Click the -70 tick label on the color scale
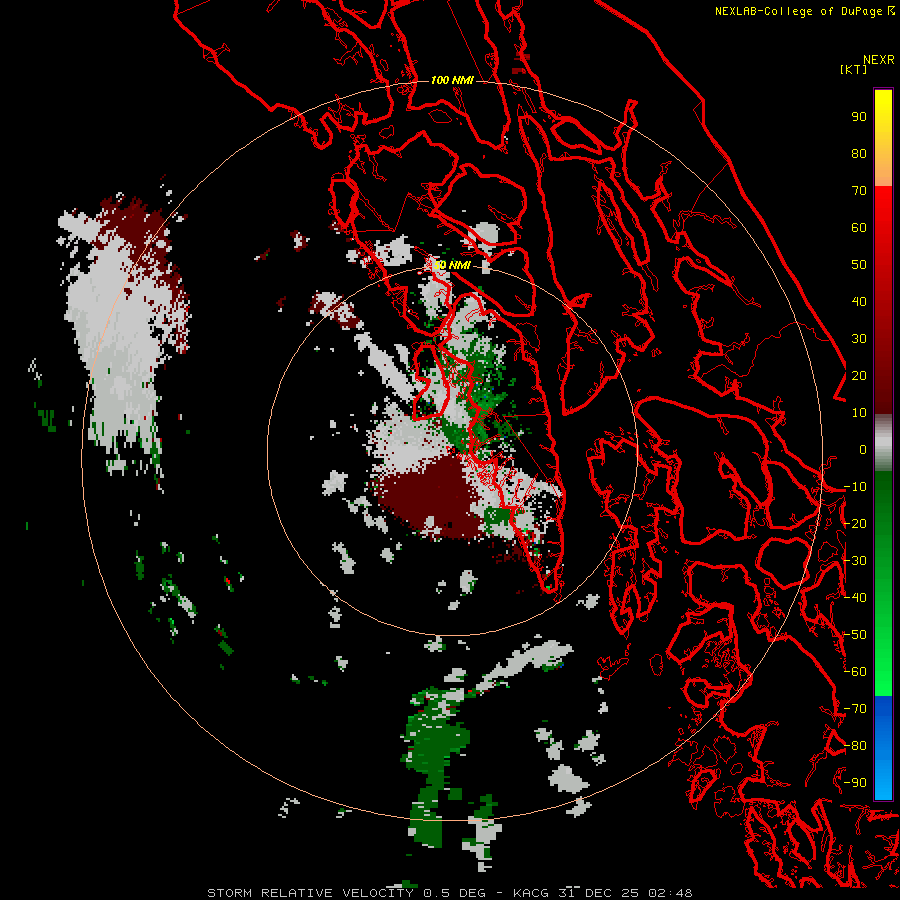 pos(855,709)
